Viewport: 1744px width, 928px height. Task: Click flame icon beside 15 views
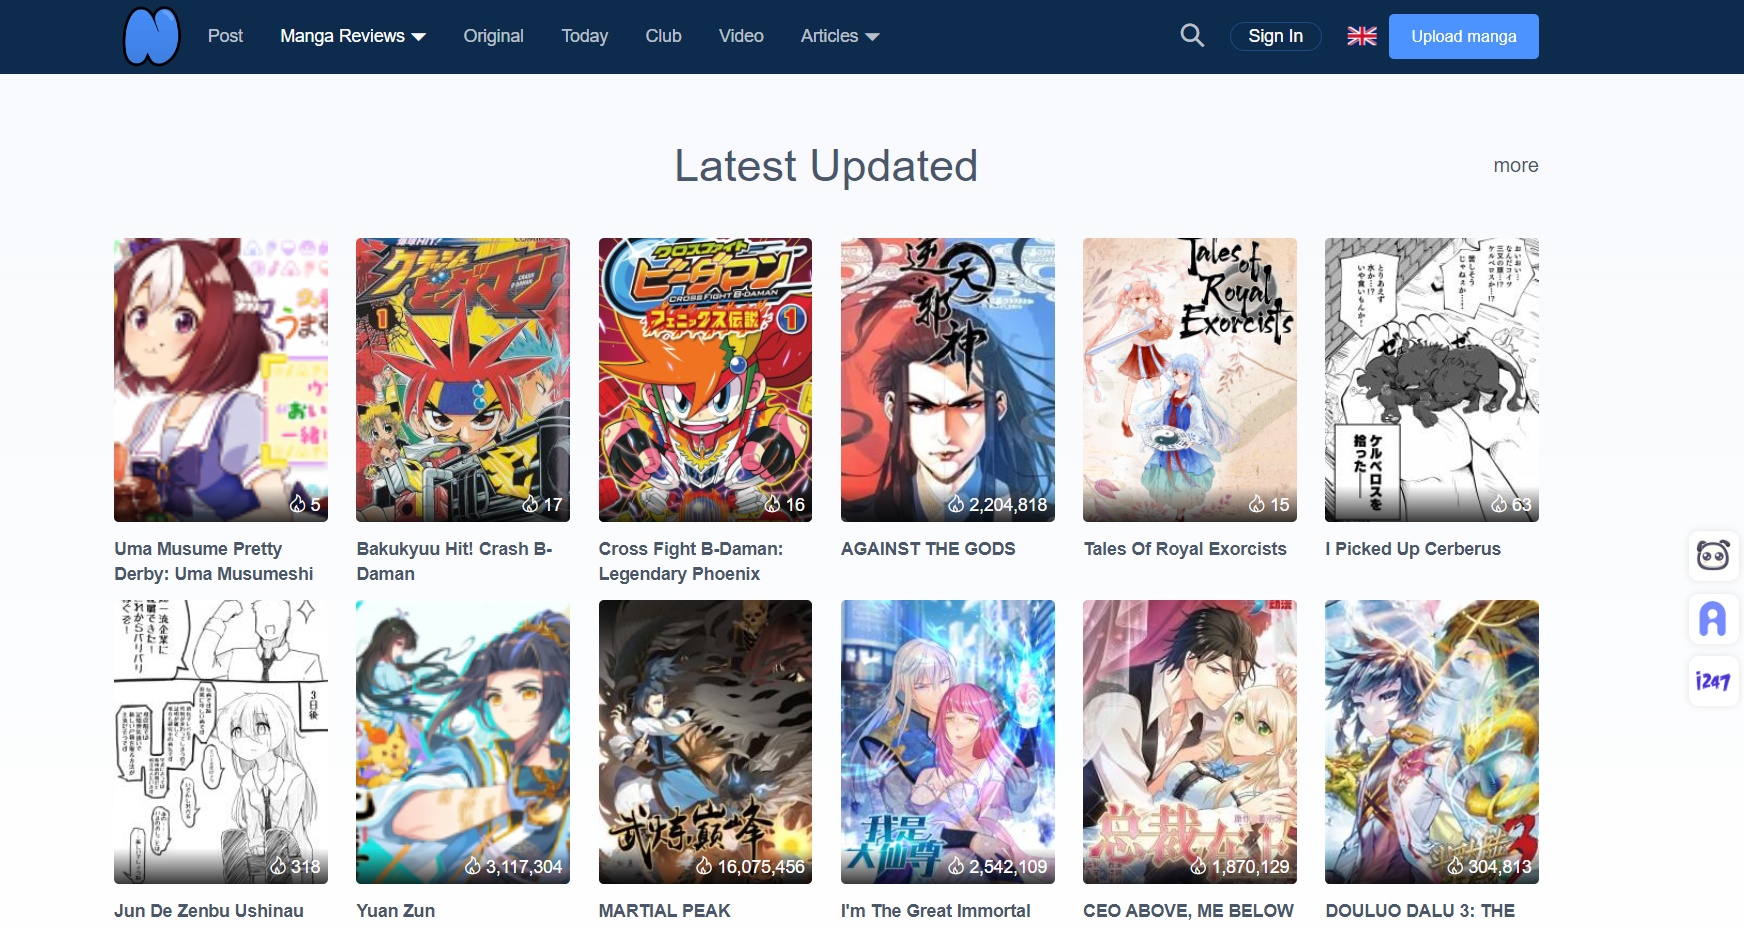tap(1257, 504)
